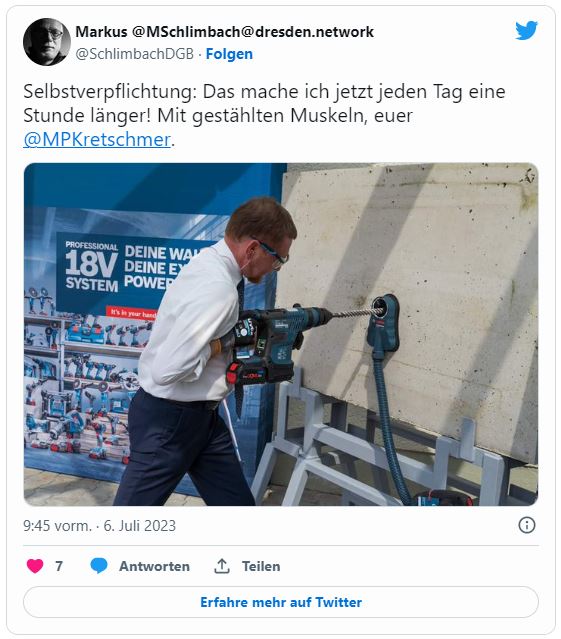The image size is (561, 639).
Task: Click Erfahre mehr auf Twitter button
Action: pyautogui.click(x=281, y=602)
